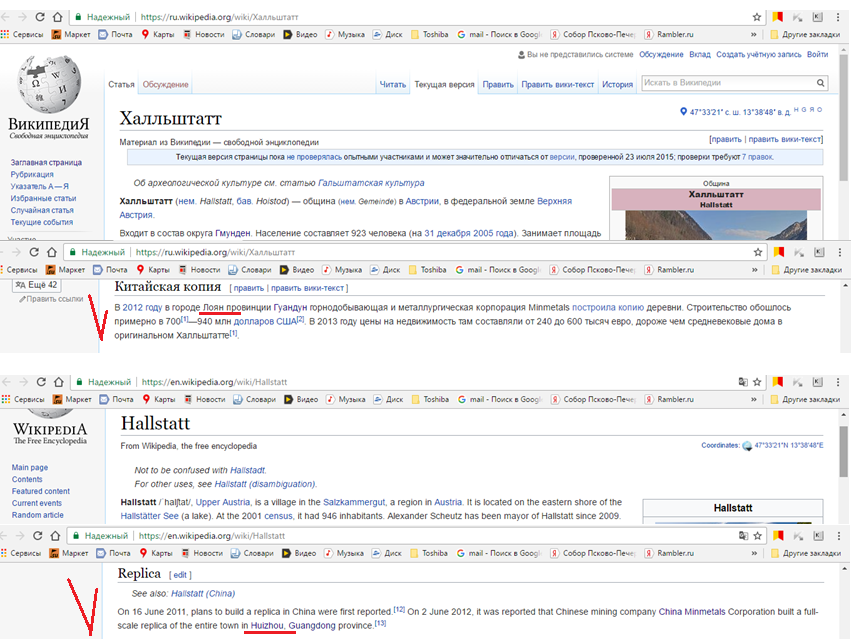The image size is (857, 639).
Task: Star the page in the address bar above the Википедия logo
Action: 756,17
